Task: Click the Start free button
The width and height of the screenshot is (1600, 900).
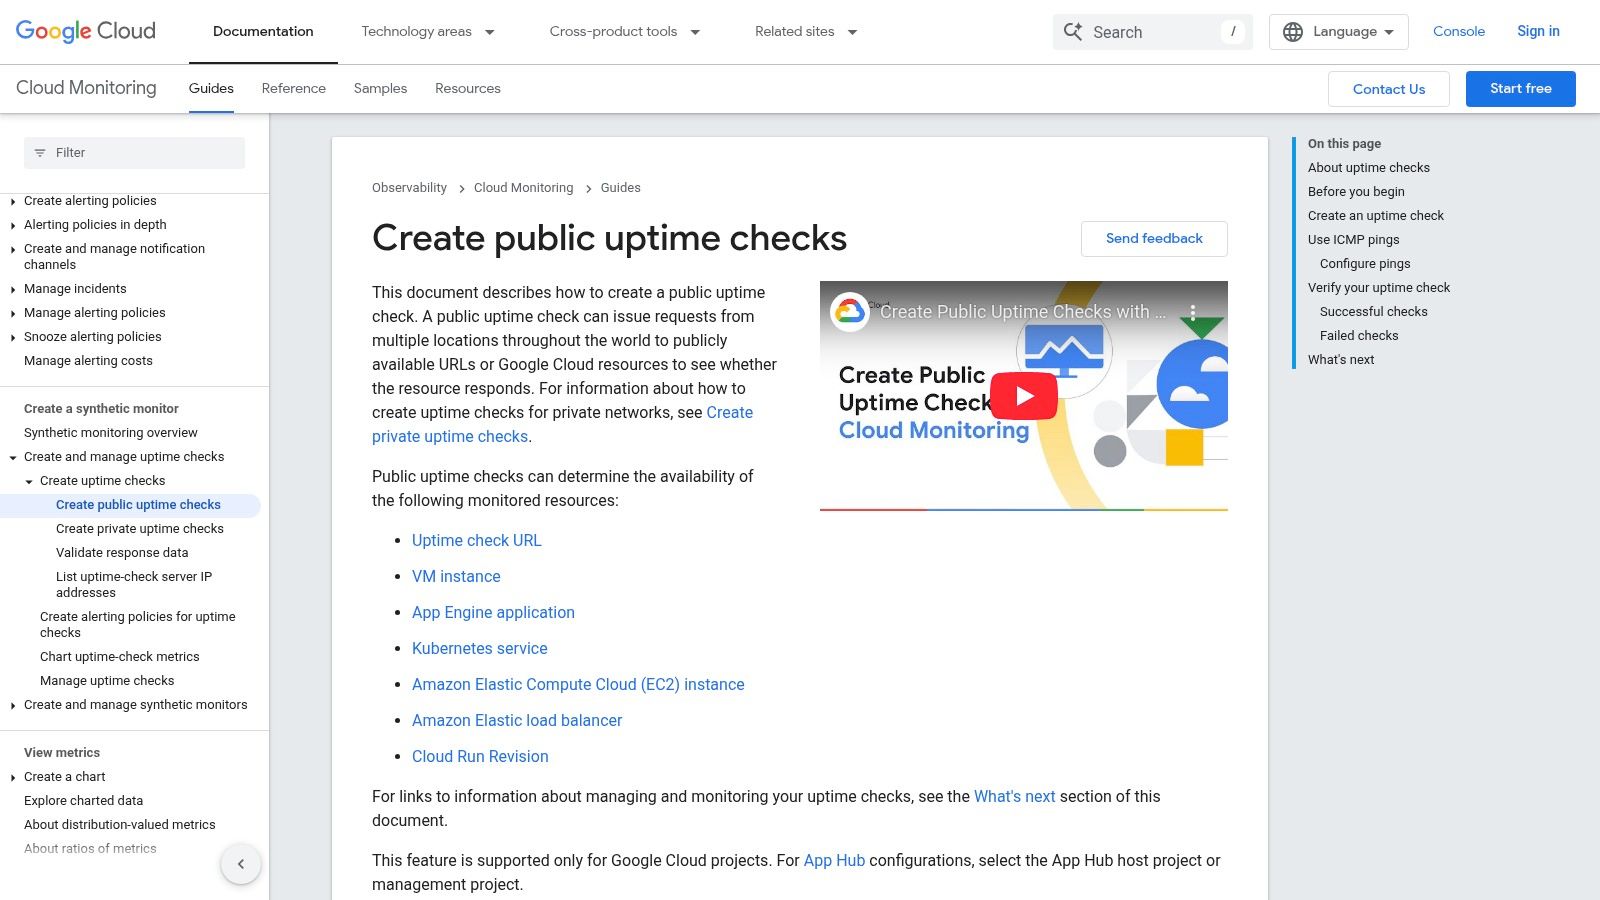Action: (1520, 88)
